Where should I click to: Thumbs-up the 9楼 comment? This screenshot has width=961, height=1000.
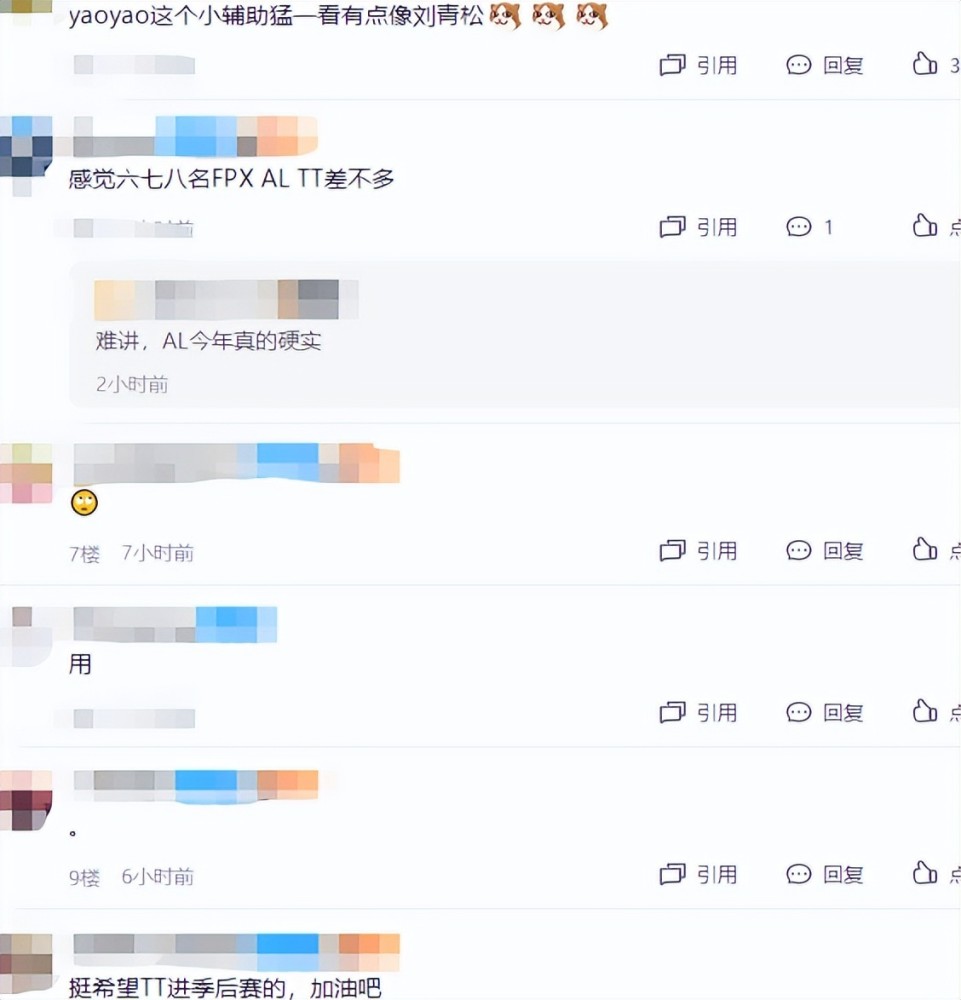click(936, 873)
